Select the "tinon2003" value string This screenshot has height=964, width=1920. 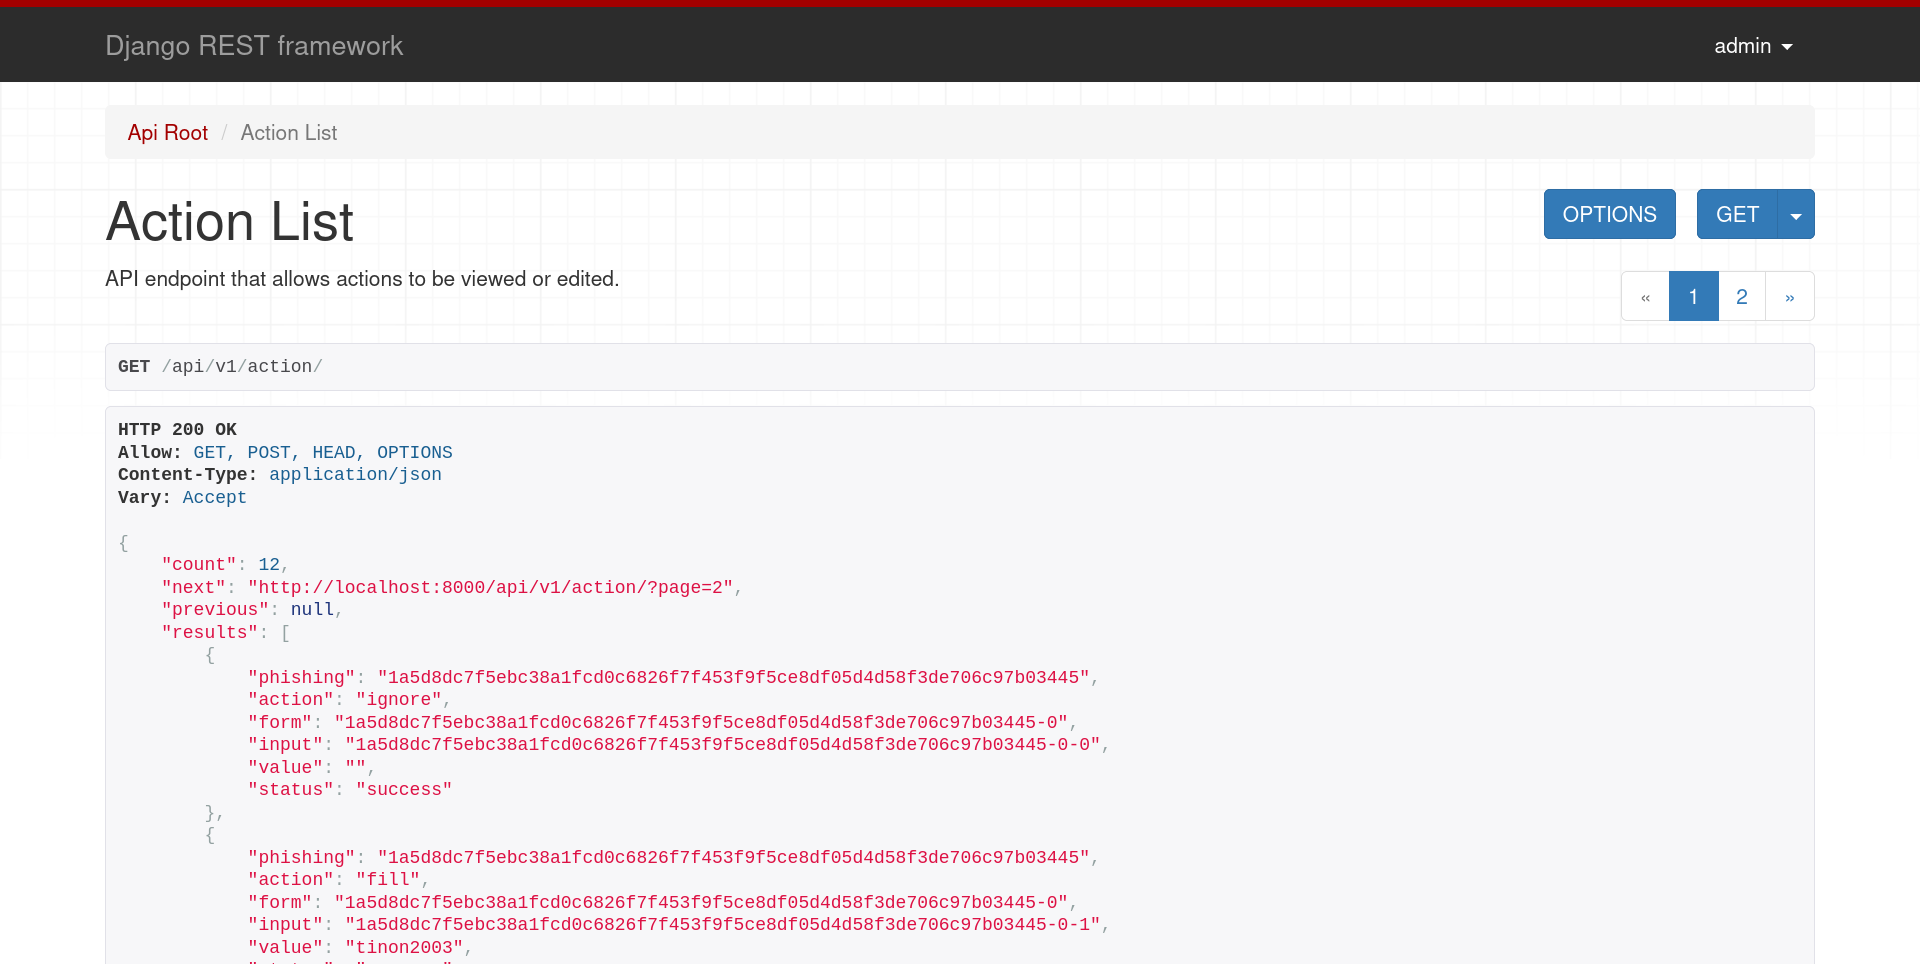click(x=404, y=948)
